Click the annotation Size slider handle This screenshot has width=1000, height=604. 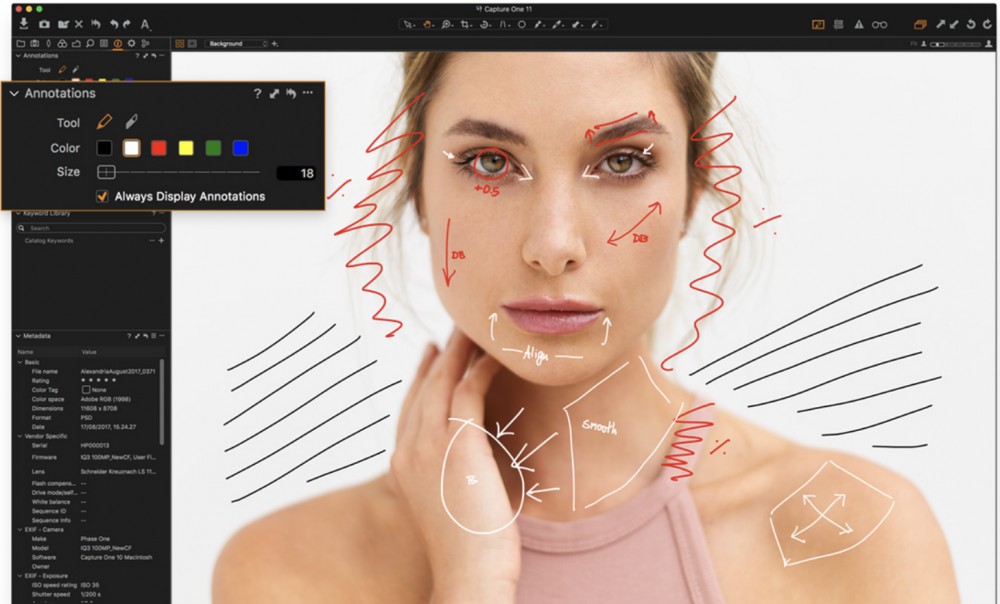106,172
